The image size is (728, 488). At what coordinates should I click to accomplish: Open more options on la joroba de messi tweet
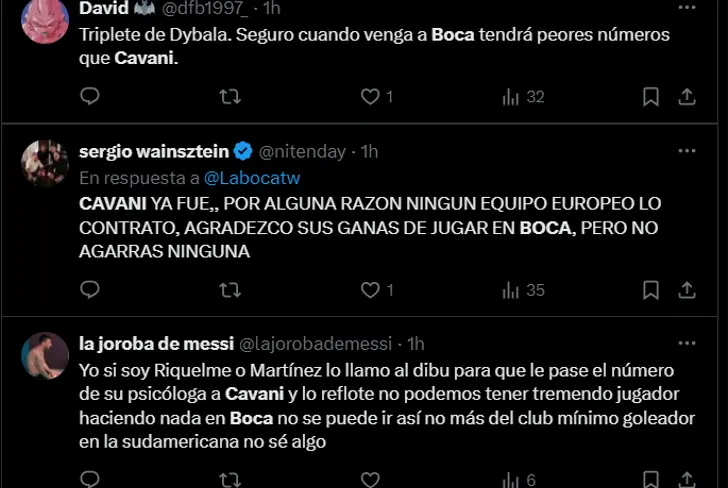(687, 343)
